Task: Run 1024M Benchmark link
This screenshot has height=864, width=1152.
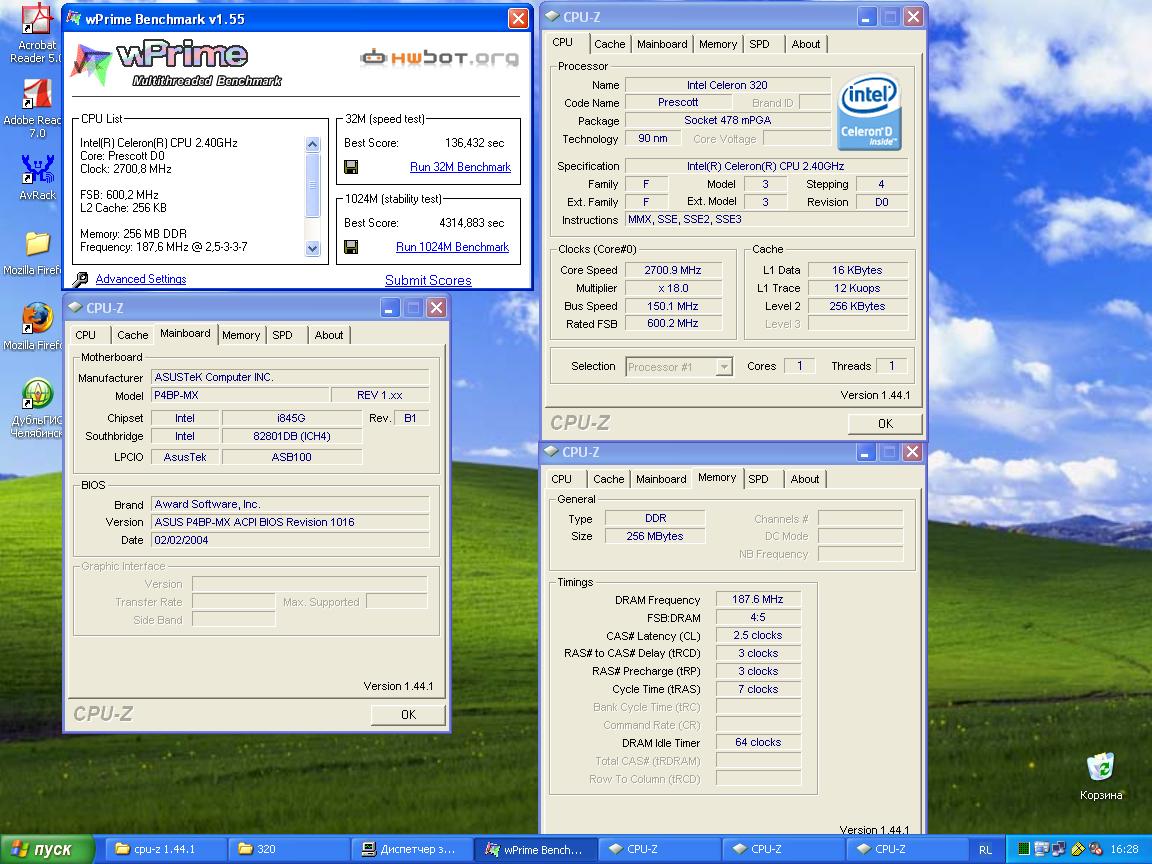Action: tap(452, 247)
